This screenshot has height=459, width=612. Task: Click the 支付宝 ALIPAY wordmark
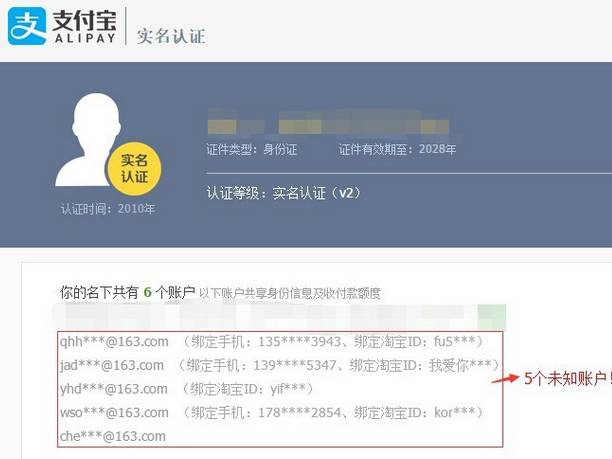[84, 26]
